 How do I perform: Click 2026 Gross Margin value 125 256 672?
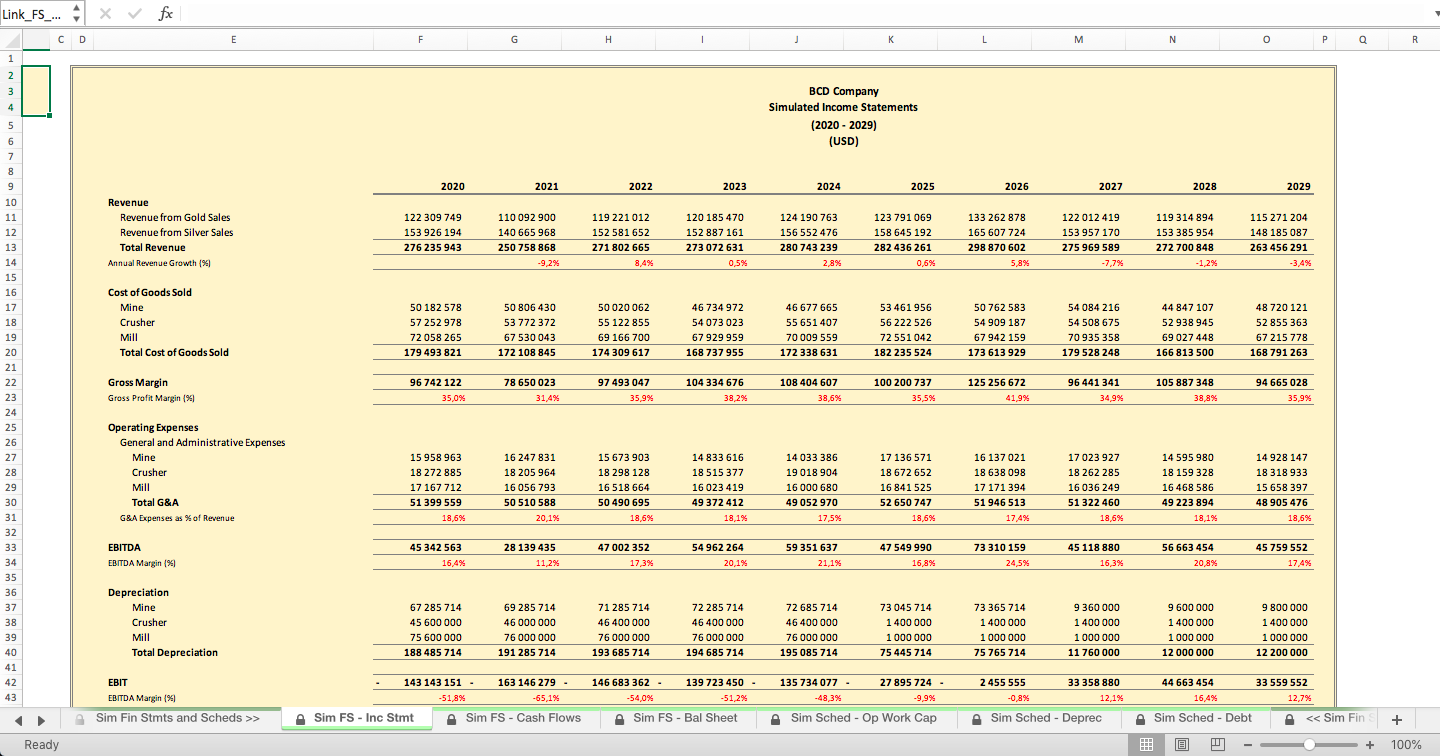pyautogui.click(x=996, y=382)
